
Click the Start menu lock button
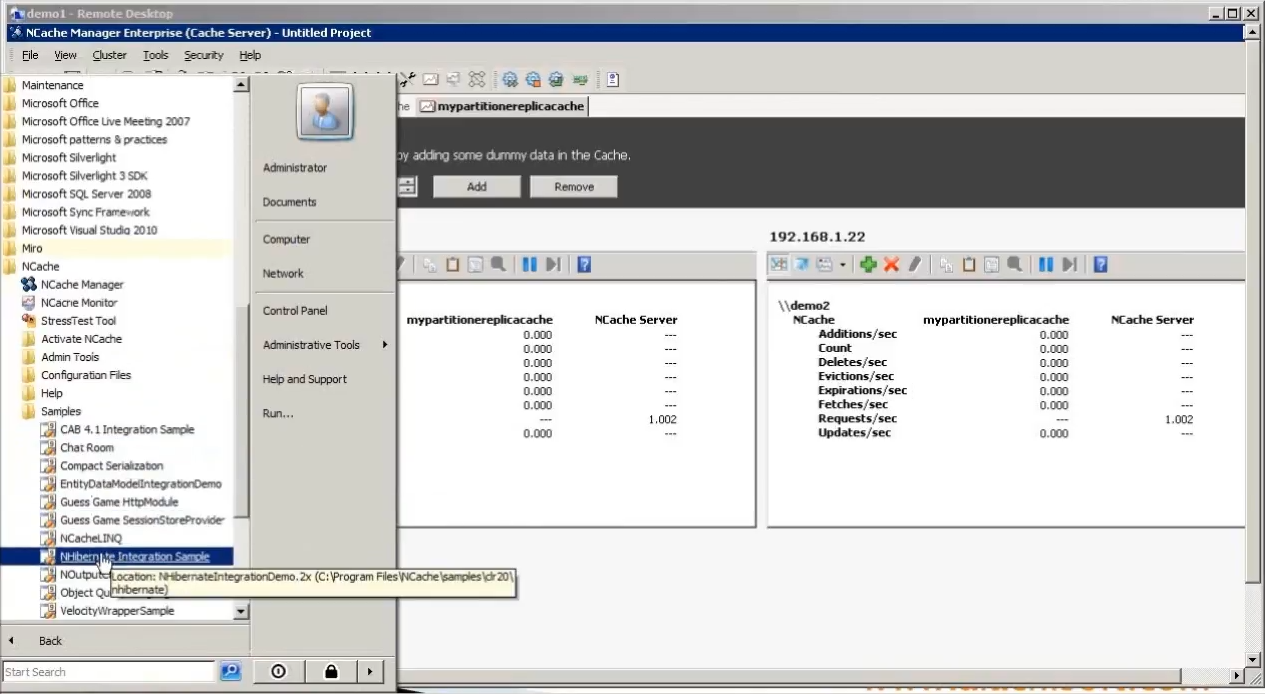tap(331, 672)
